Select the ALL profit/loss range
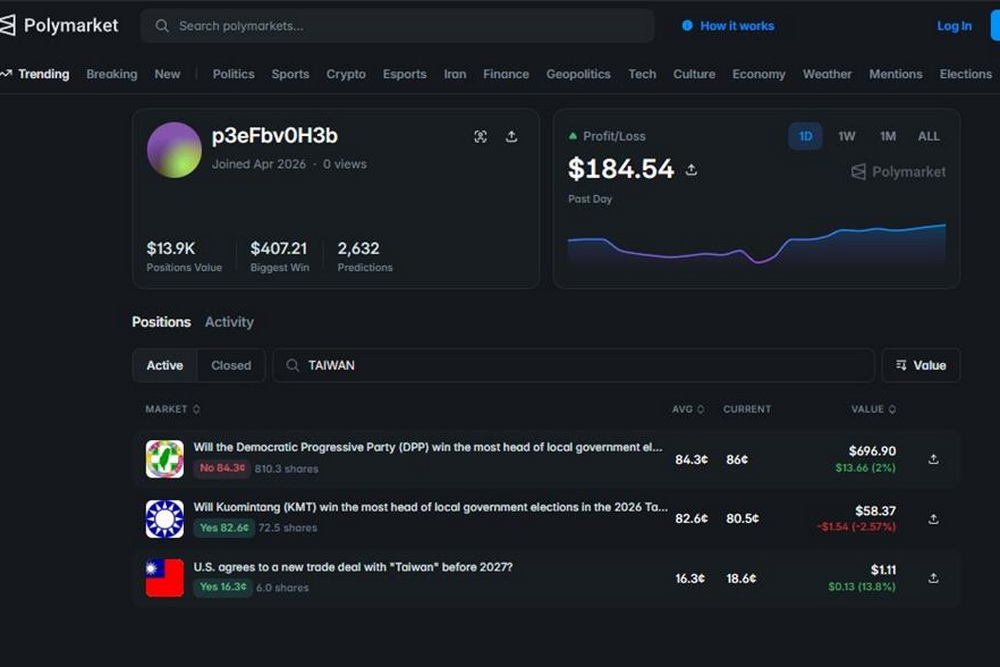Image resolution: width=1000 pixels, height=667 pixels. (929, 136)
